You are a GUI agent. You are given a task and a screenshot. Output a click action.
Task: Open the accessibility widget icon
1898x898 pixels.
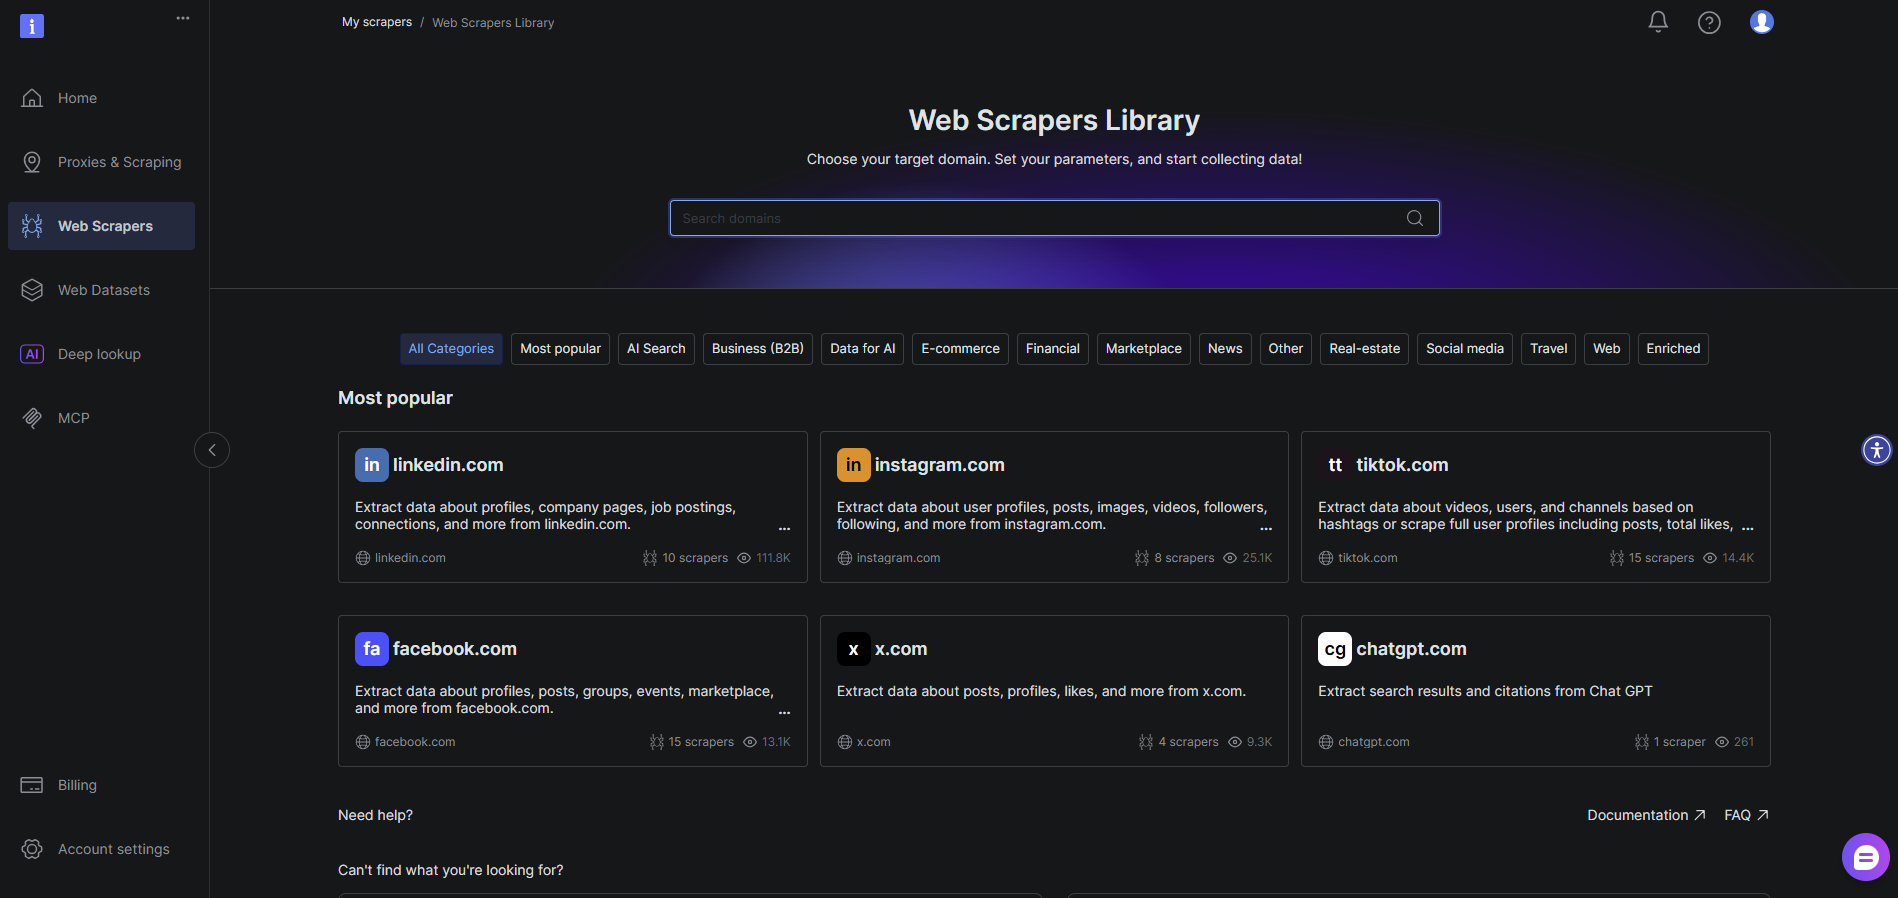tap(1876, 450)
